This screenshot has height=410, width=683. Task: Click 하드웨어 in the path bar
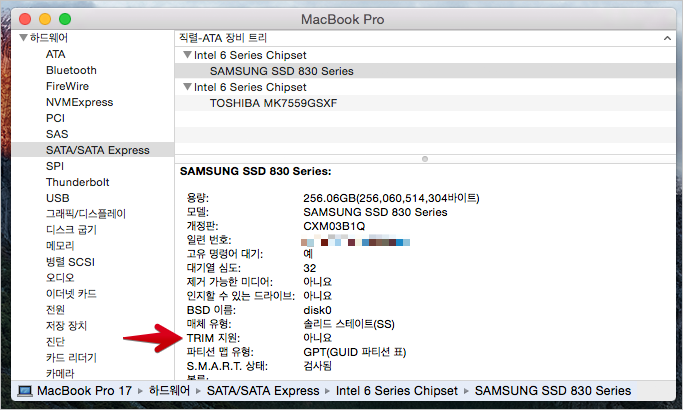pos(169,390)
